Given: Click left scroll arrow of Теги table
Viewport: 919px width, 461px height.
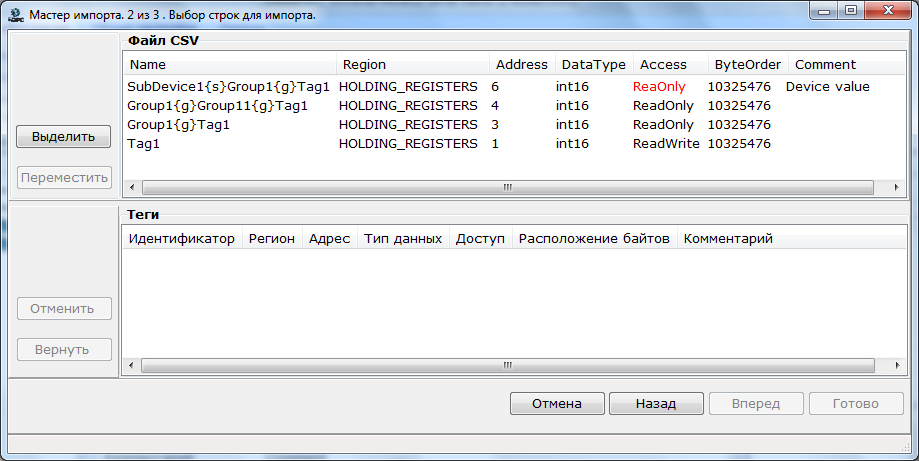Looking at the screenshot, I should (x=131, y=366).
